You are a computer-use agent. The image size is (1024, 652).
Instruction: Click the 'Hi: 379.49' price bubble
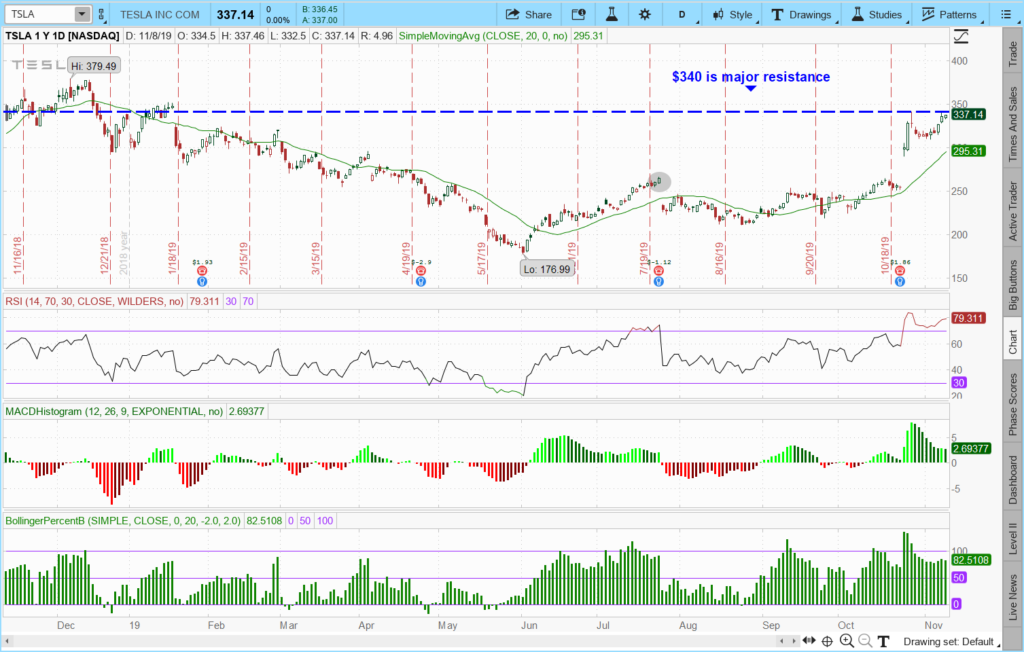tap(93, 66)
